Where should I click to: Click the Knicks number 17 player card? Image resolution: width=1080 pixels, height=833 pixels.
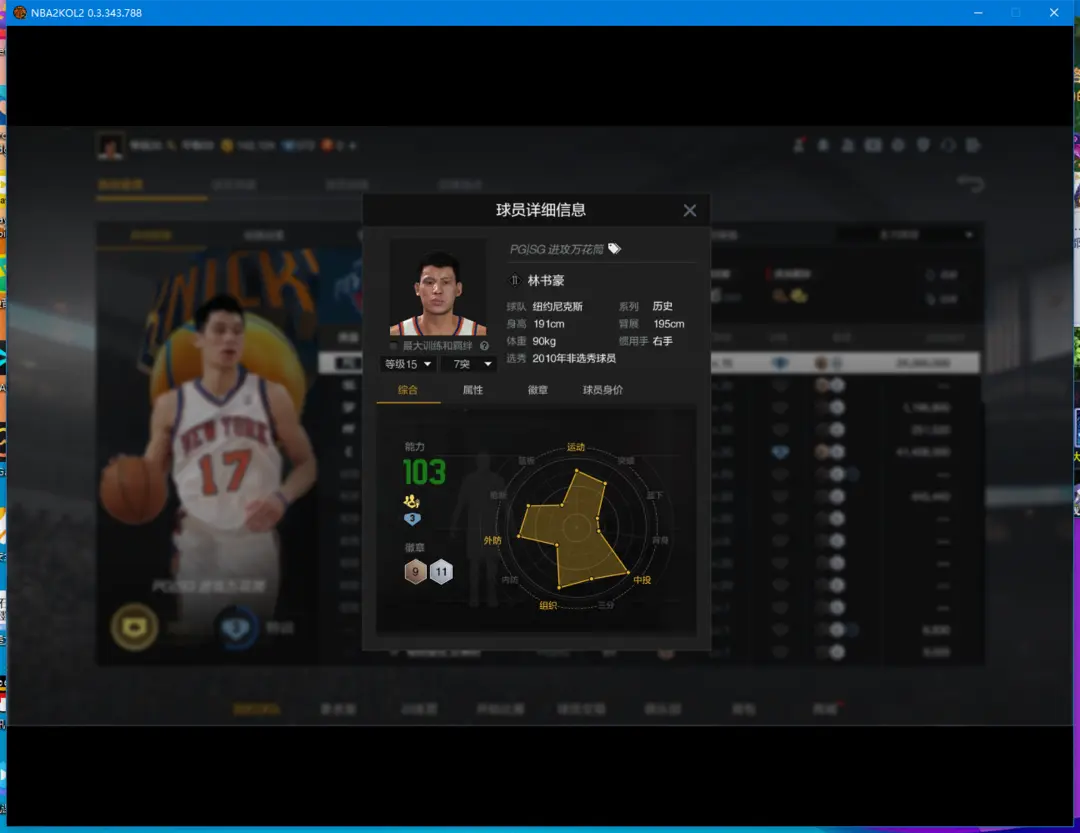pos(207,455)
